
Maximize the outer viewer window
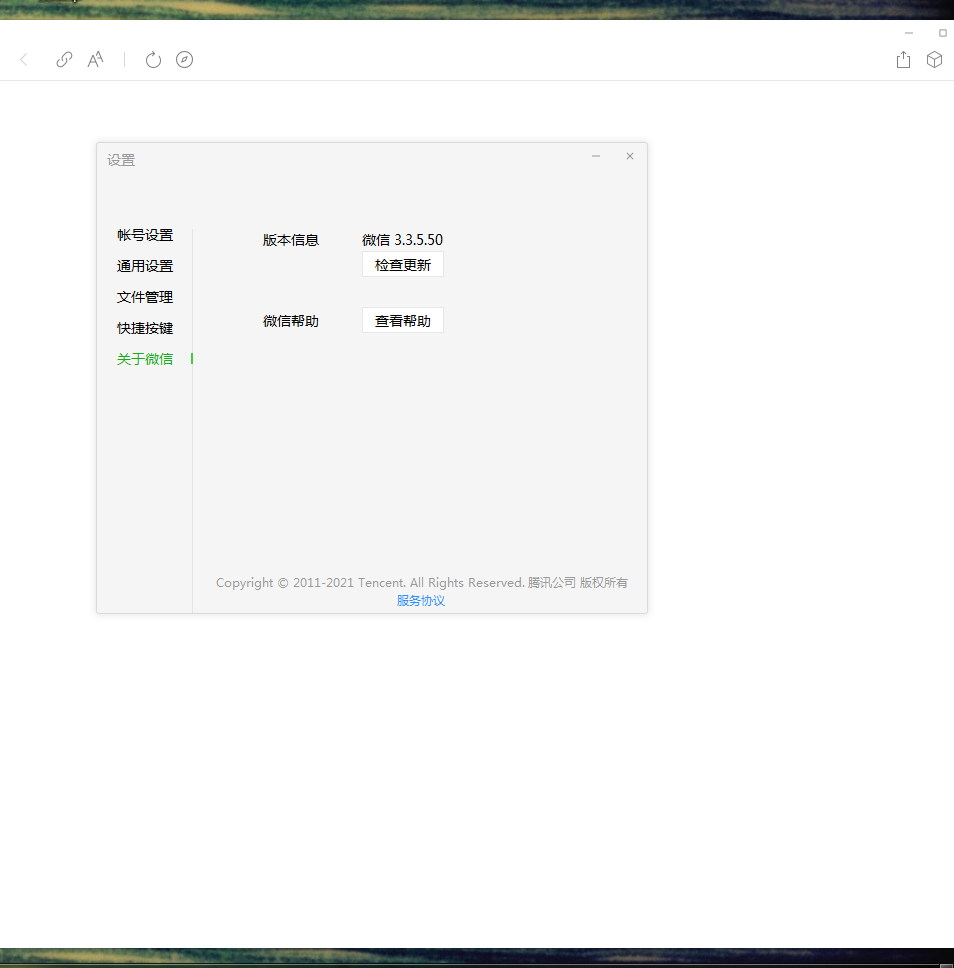click(943, 33)
